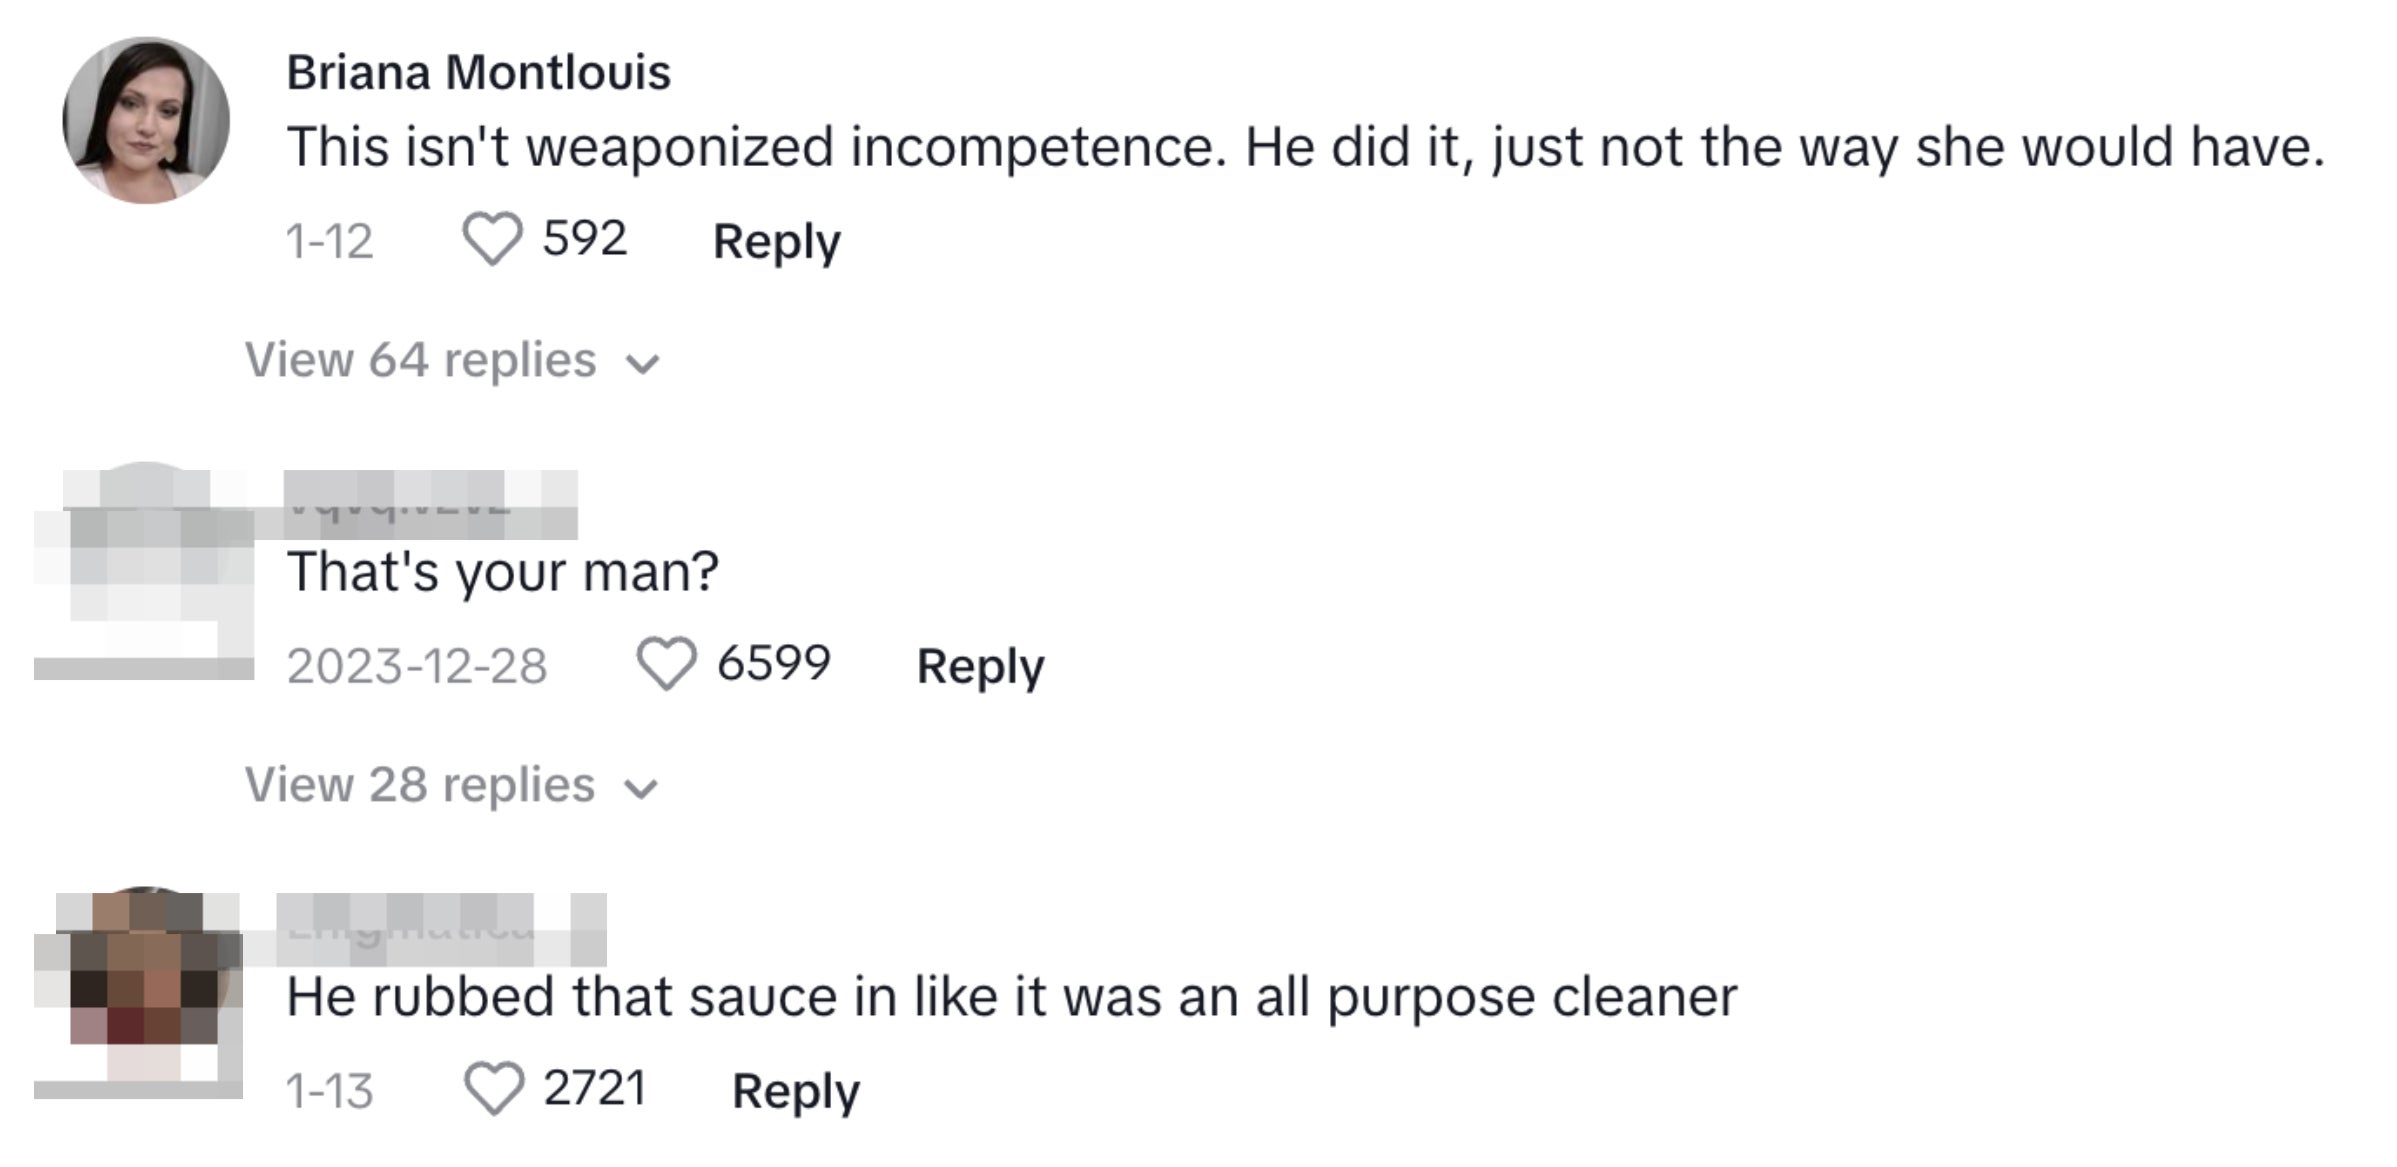Image resolution: width=2397 pixels, height=1167 pixels.
Task: Click the 6599 like count
Action: pos(773,664)
